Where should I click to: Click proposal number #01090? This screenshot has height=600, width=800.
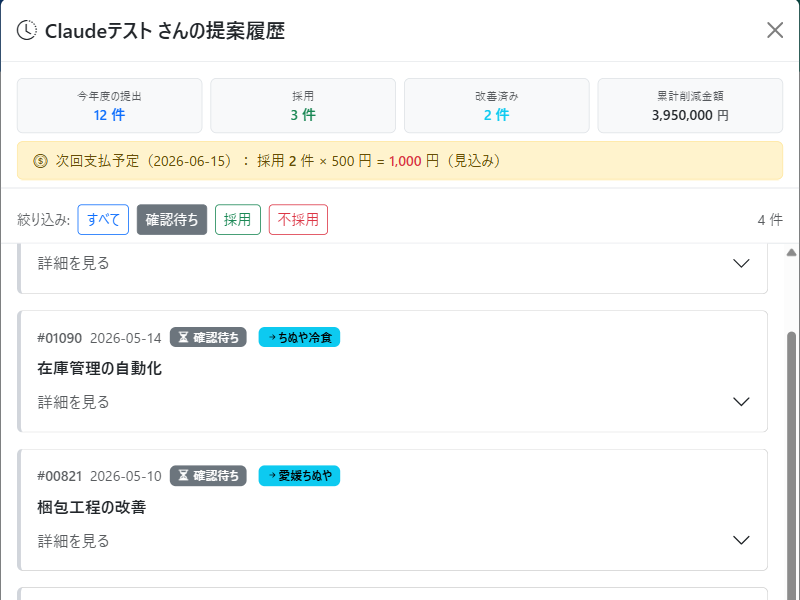(60, 338)
